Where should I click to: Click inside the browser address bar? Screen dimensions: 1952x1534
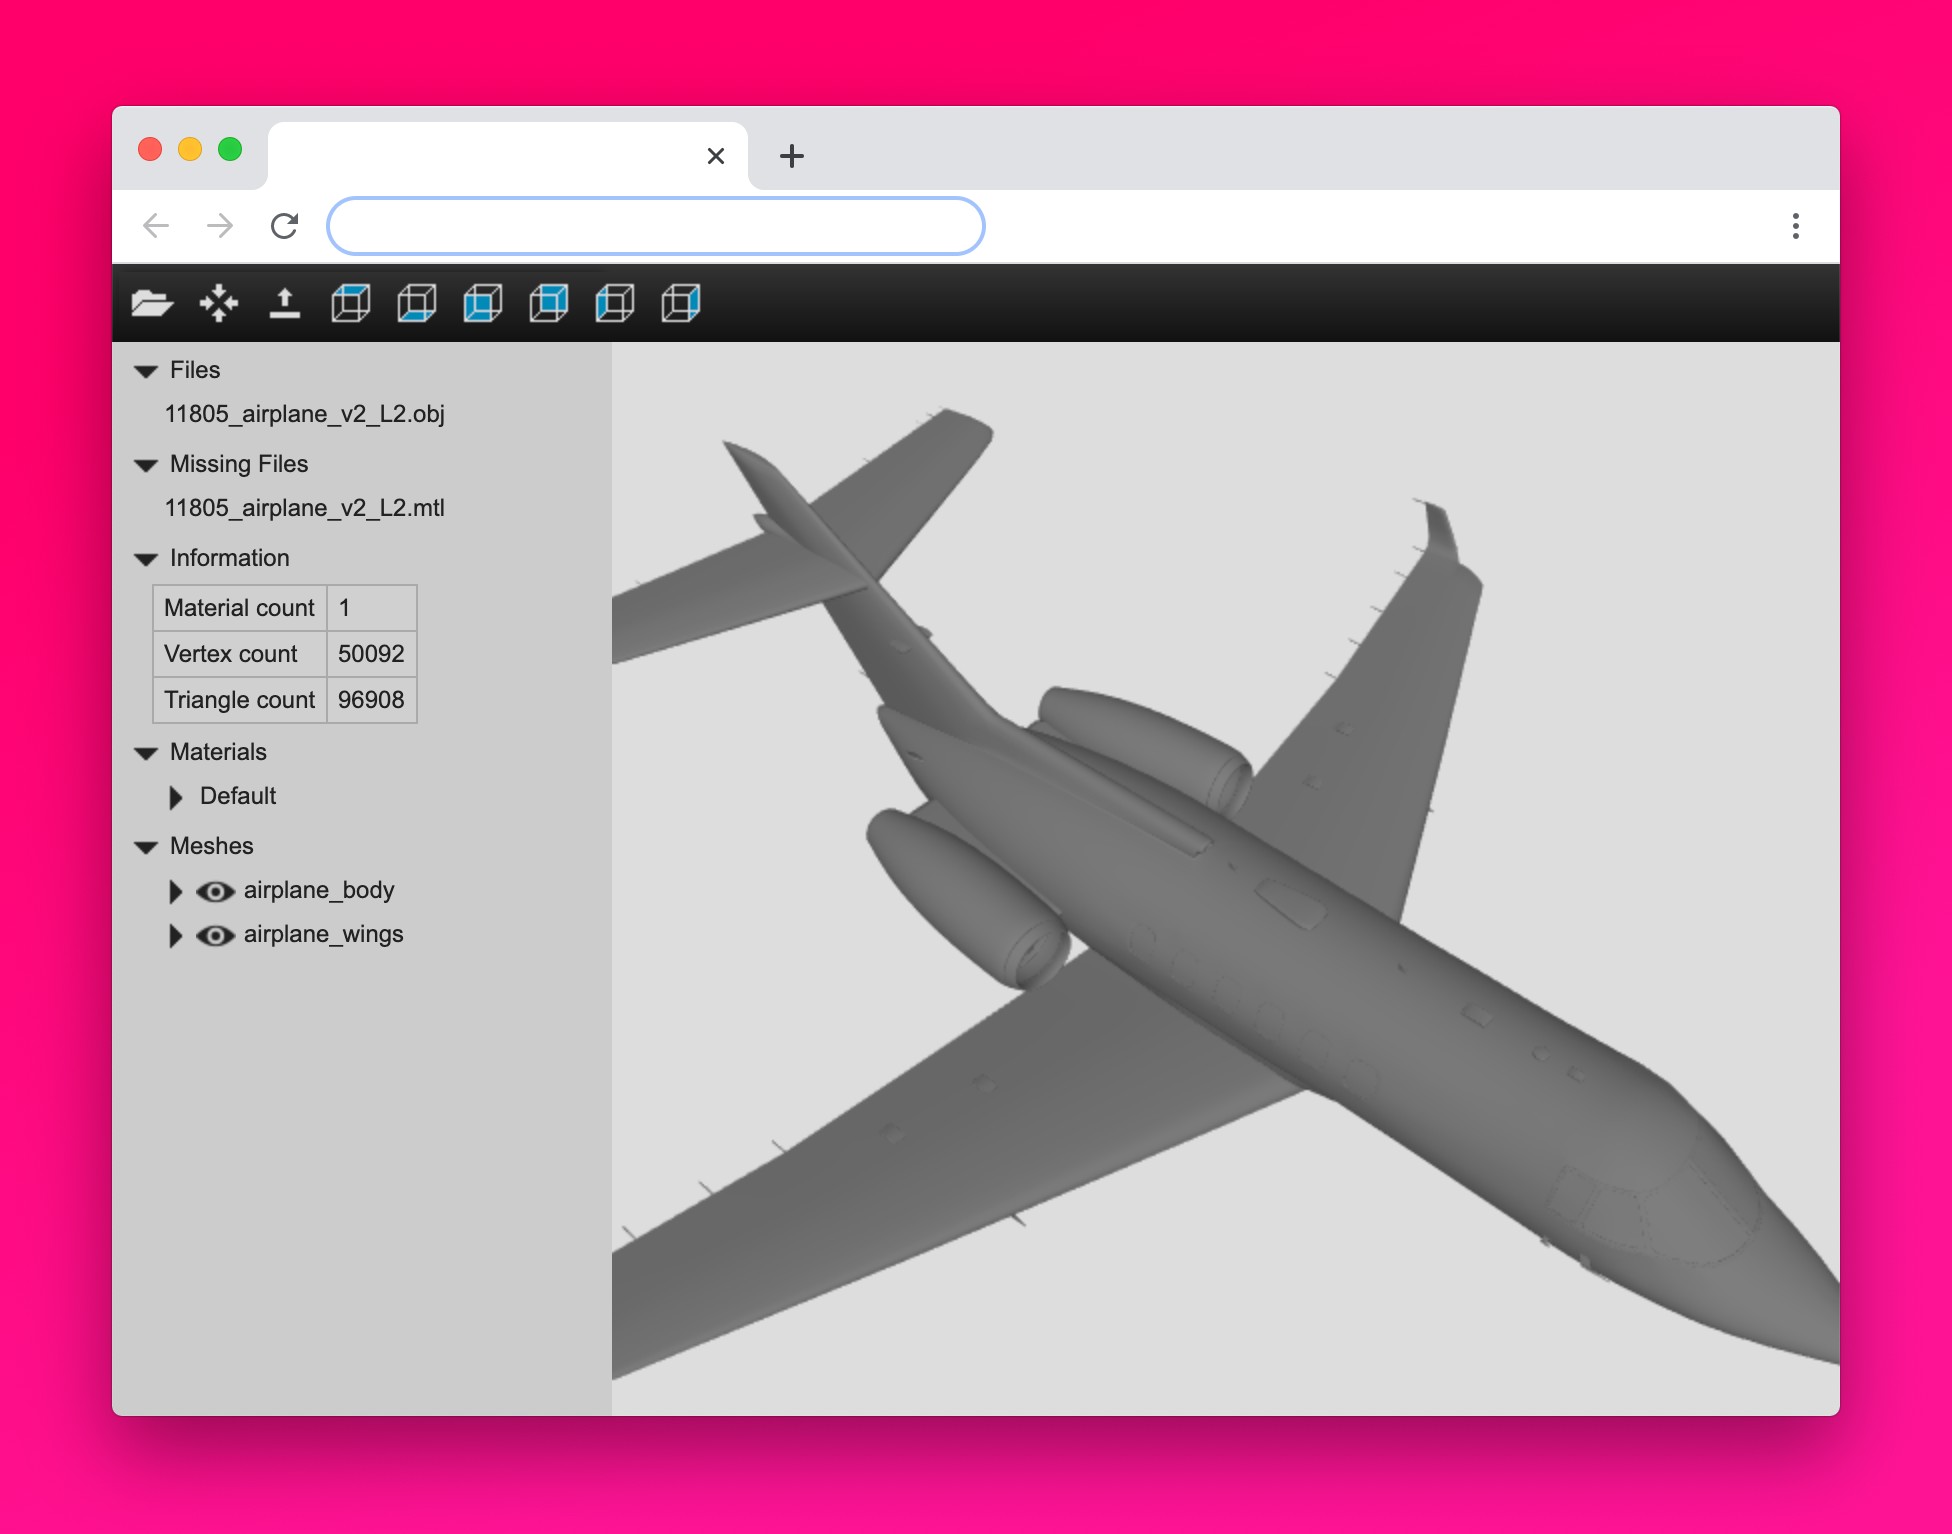654,225
